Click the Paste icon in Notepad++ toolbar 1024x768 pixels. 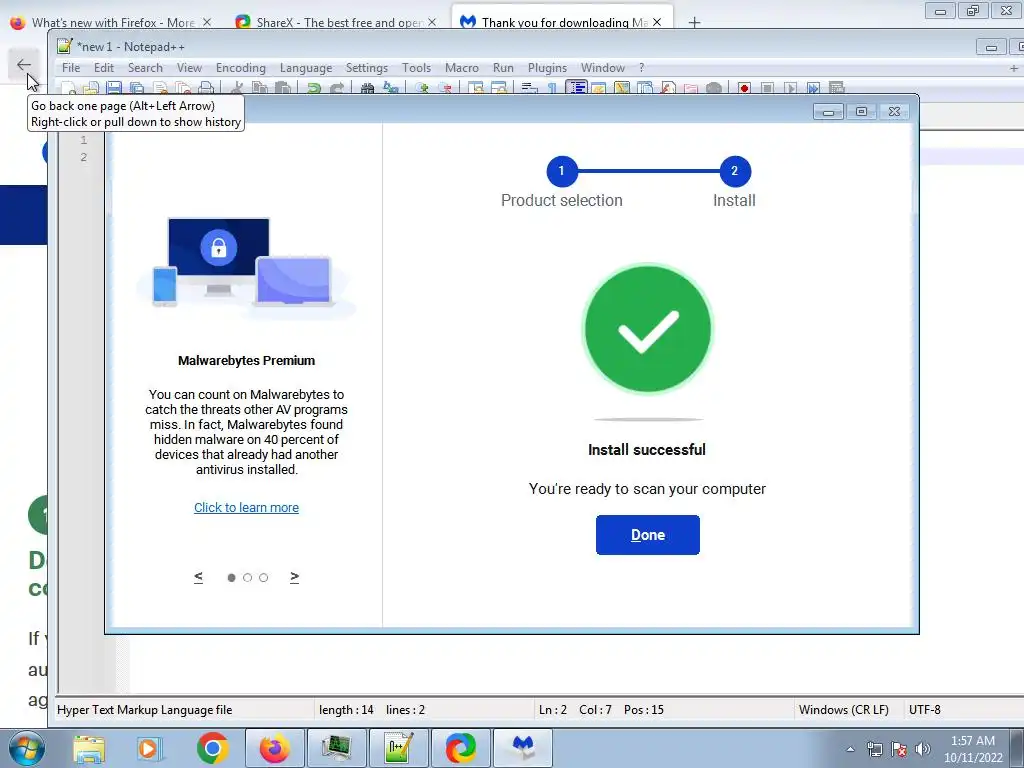[283, 88]
